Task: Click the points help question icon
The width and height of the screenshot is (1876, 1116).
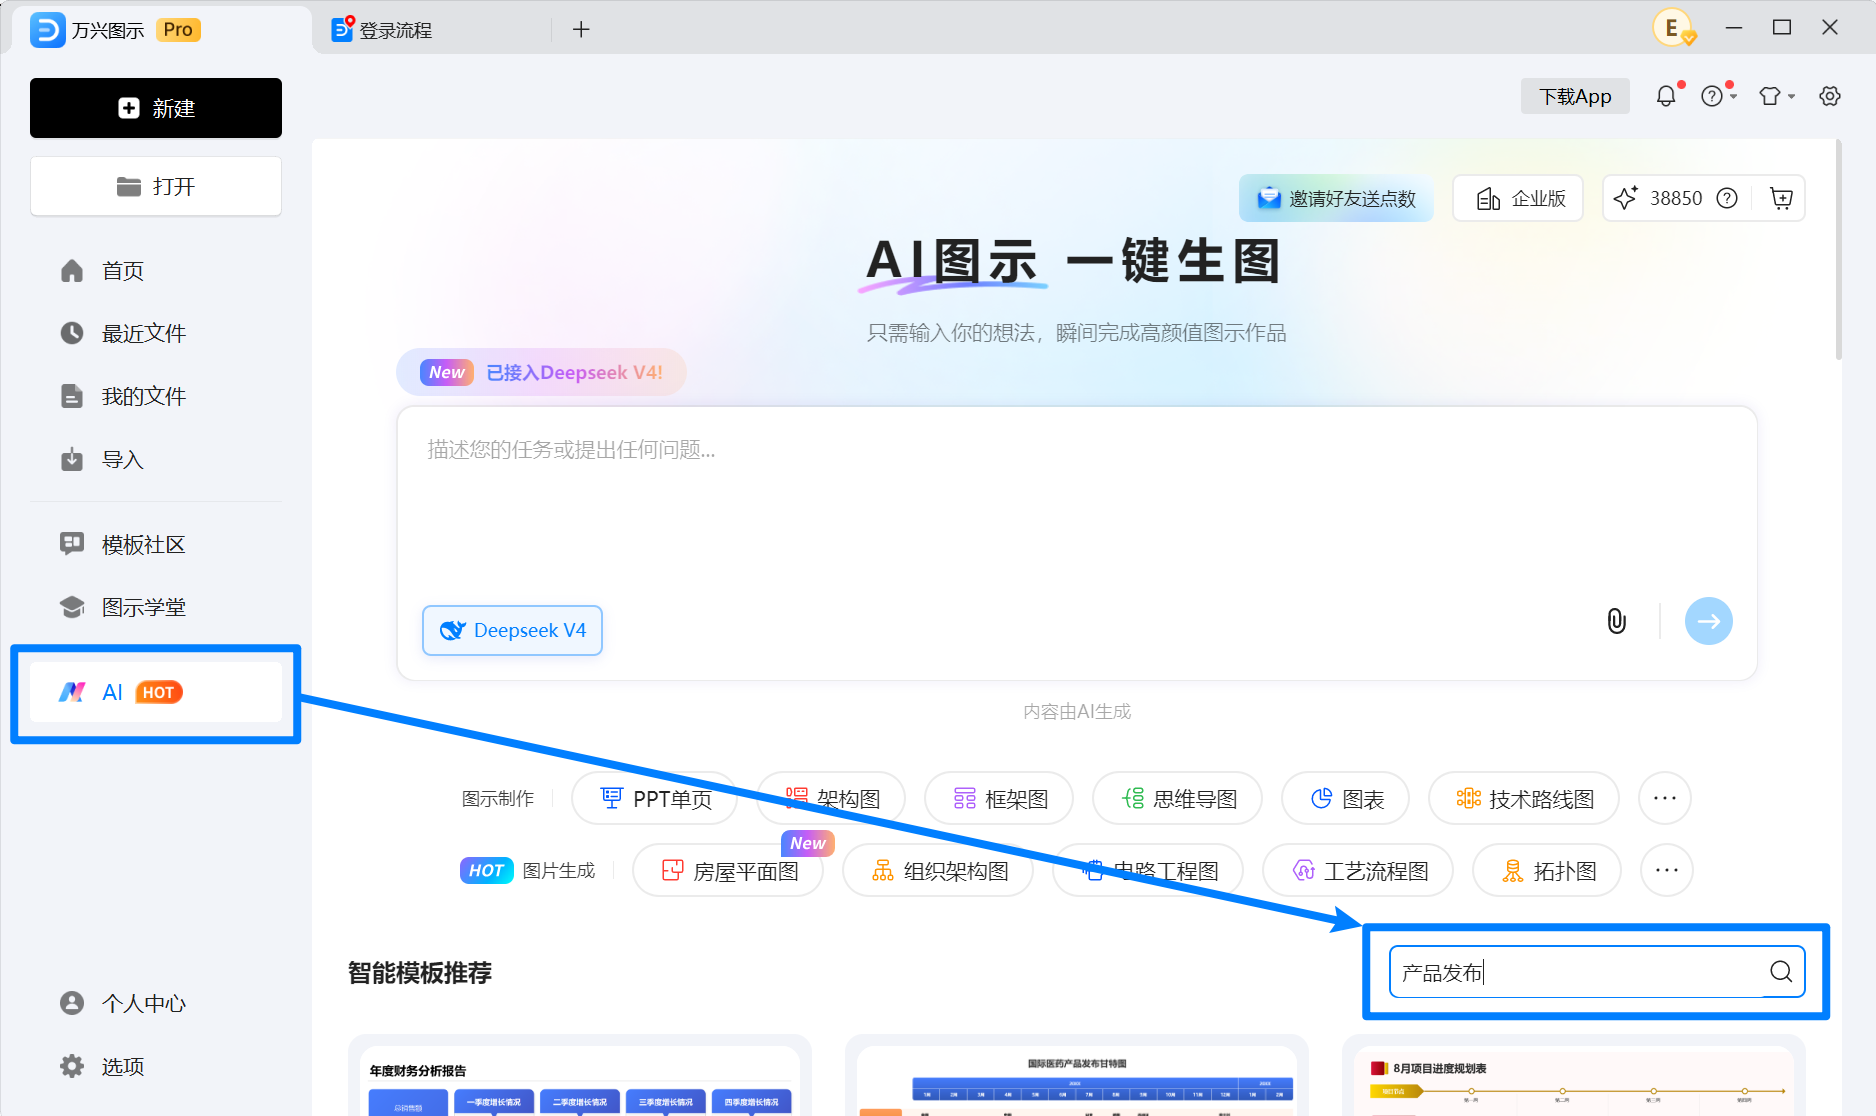Action: (1727, 198)
